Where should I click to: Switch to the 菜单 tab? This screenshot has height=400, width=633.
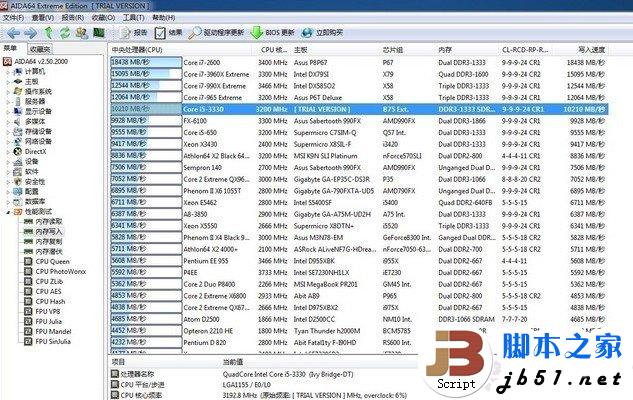[x=11, y=49]
